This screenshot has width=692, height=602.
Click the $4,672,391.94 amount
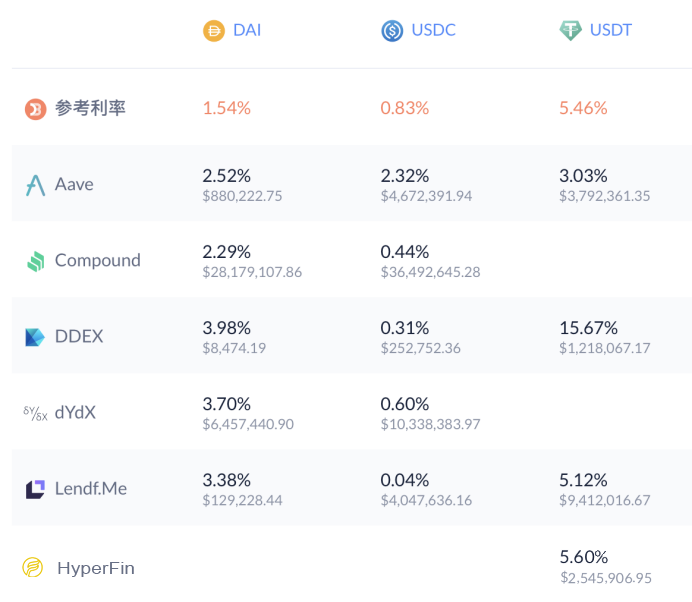tap(426, 196)
